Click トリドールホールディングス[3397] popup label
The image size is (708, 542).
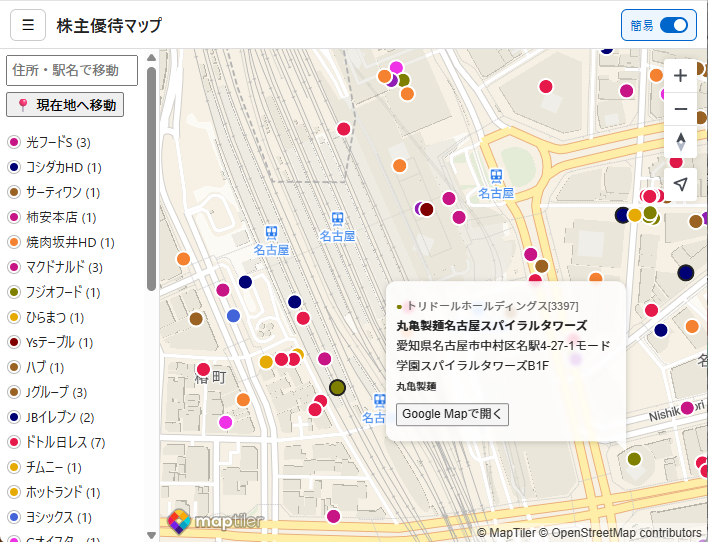(492, 306)
